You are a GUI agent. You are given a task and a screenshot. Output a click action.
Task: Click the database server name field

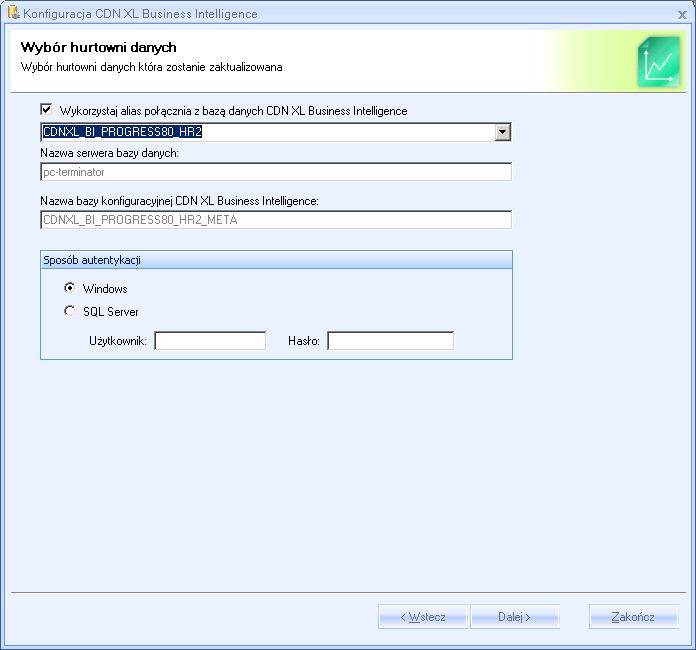(x=276, y=172)
